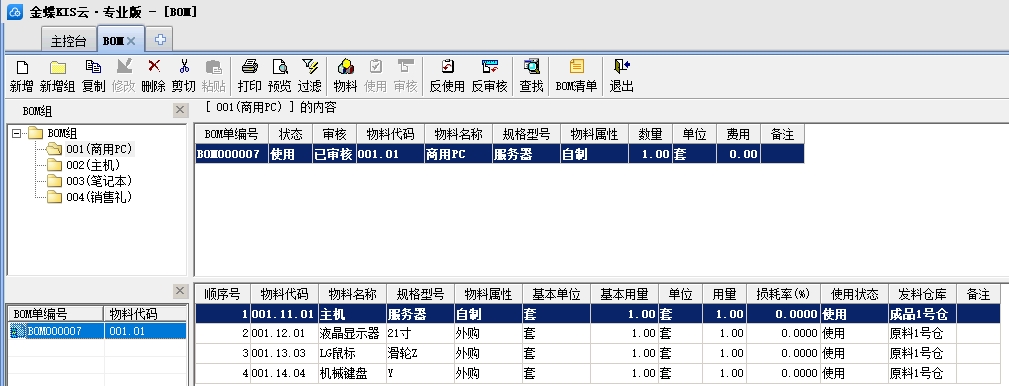This screenshot has width=1009, height=386.
Task: Click the 损耗率(%) column header
Action: 784,295
